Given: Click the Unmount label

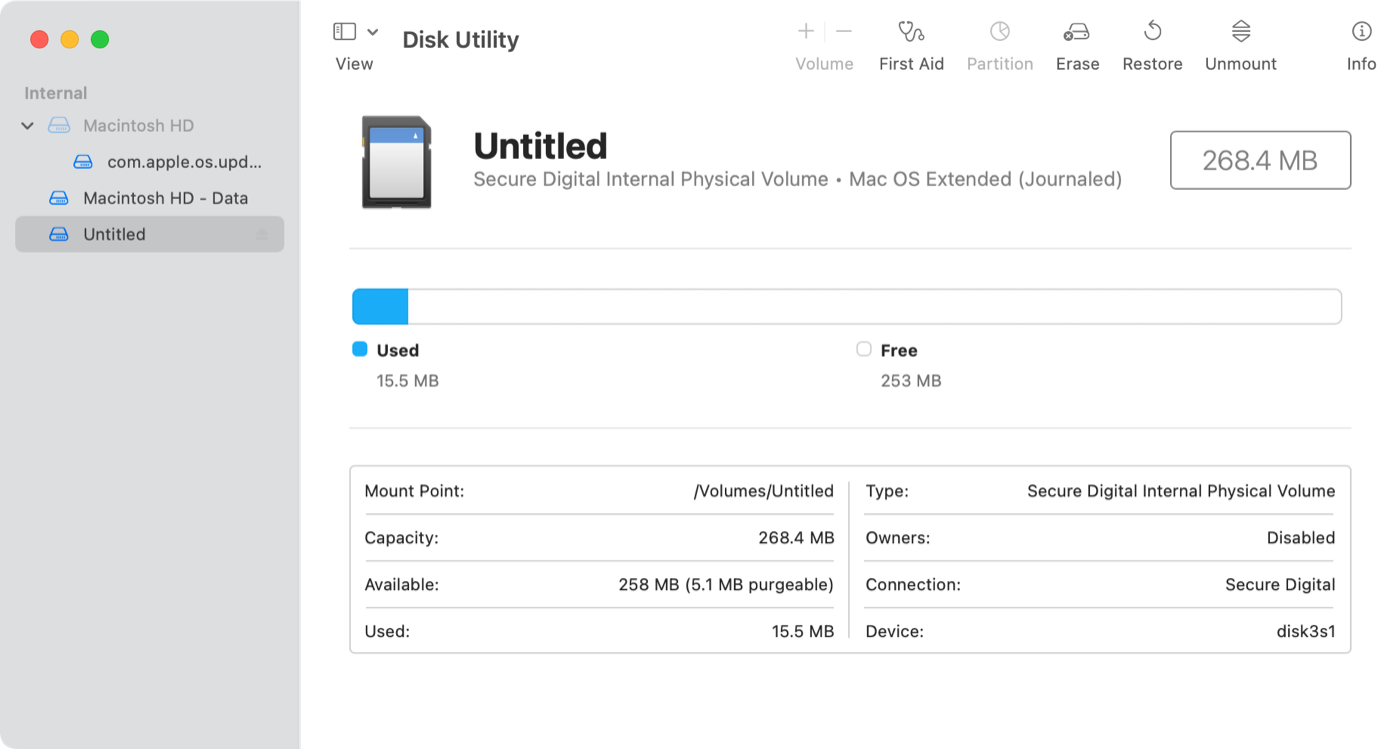Looking at the screenshot, I should coord(1241,64).
